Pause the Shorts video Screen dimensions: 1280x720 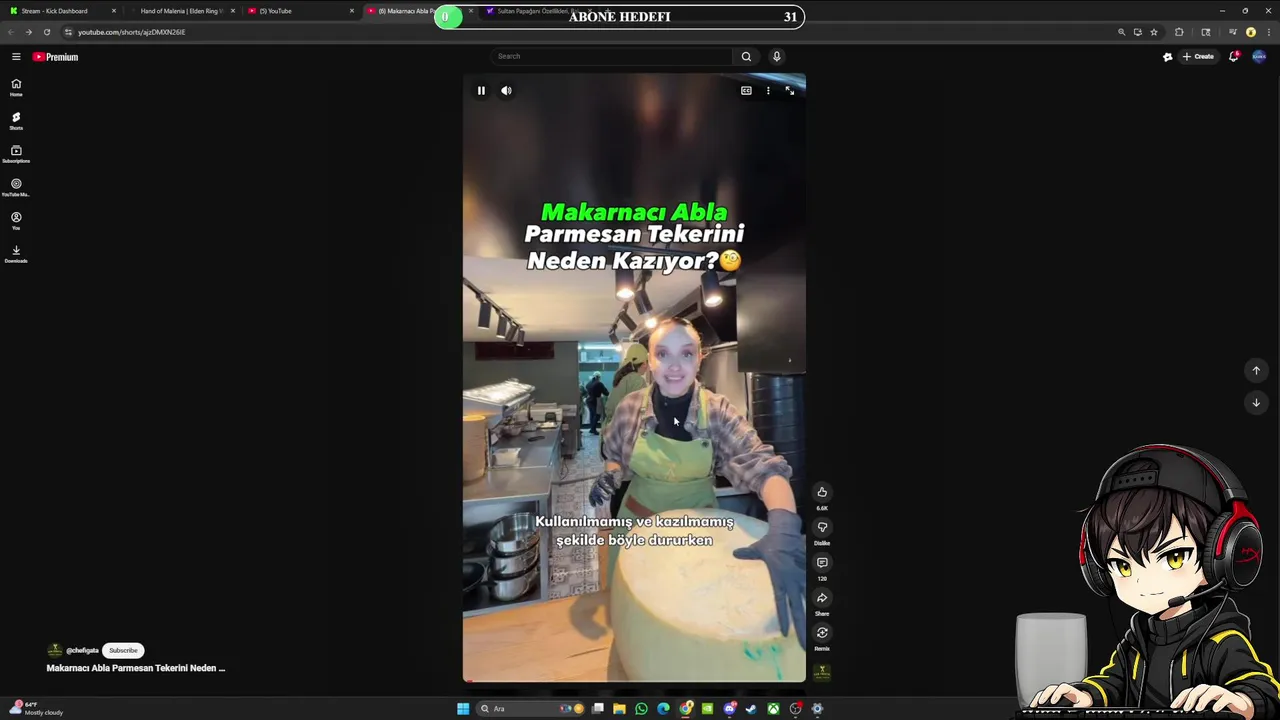[481, 90]
